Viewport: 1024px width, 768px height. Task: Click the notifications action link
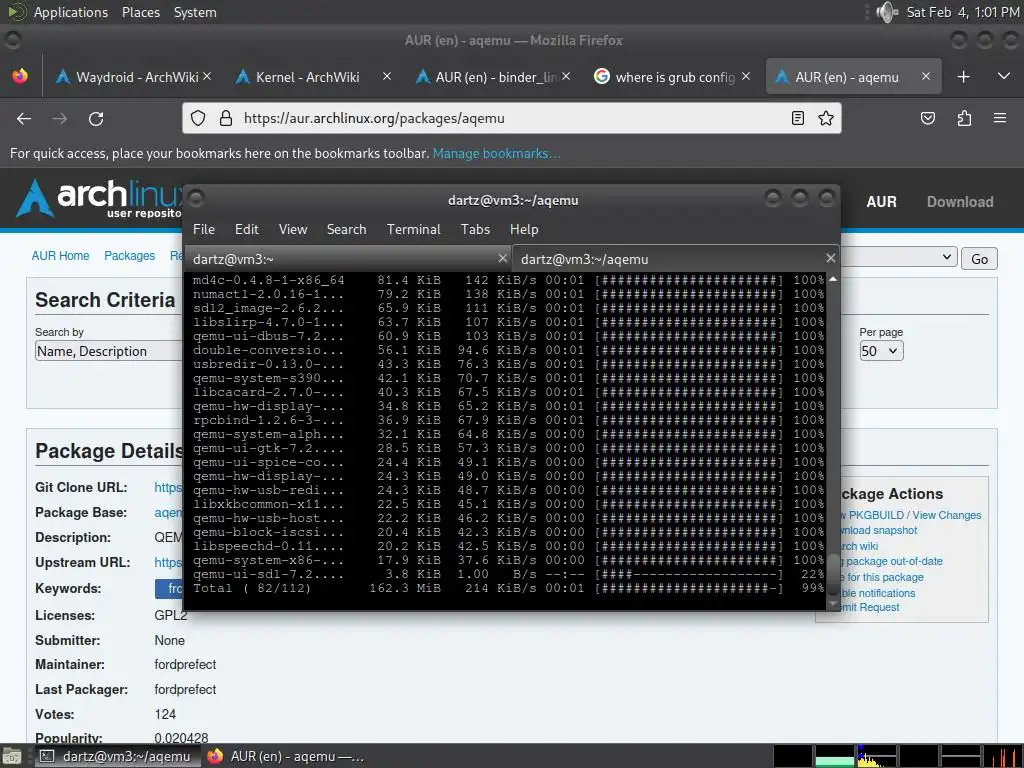coord(878,593)
